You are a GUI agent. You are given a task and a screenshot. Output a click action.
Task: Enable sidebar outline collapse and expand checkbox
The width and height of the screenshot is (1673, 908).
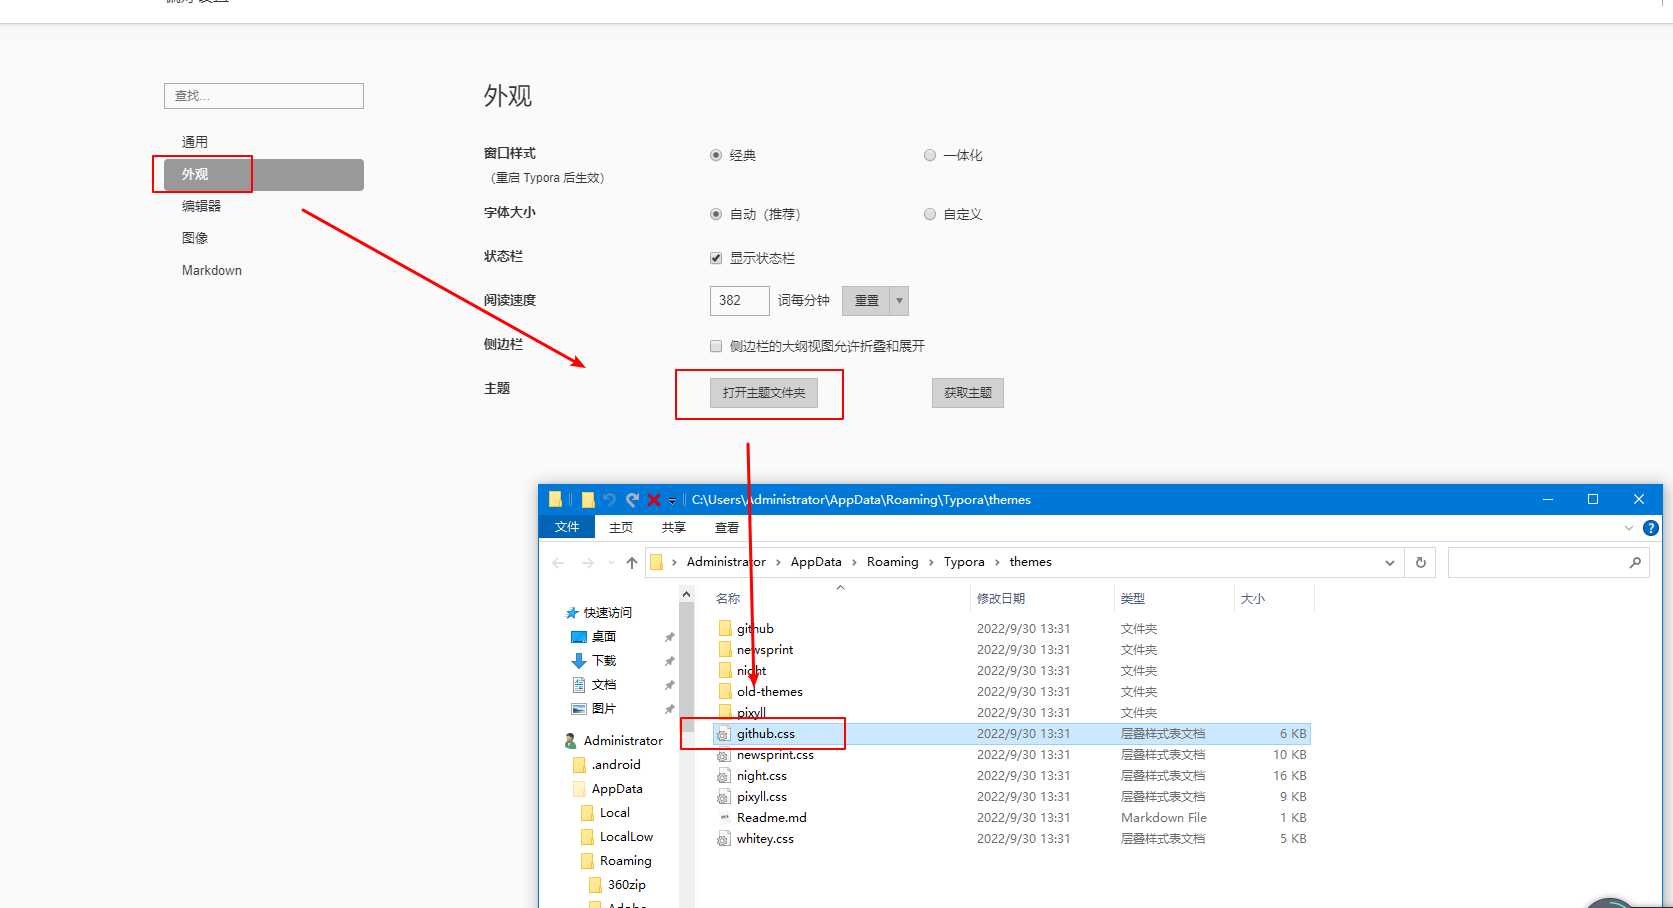pos(716,346)
